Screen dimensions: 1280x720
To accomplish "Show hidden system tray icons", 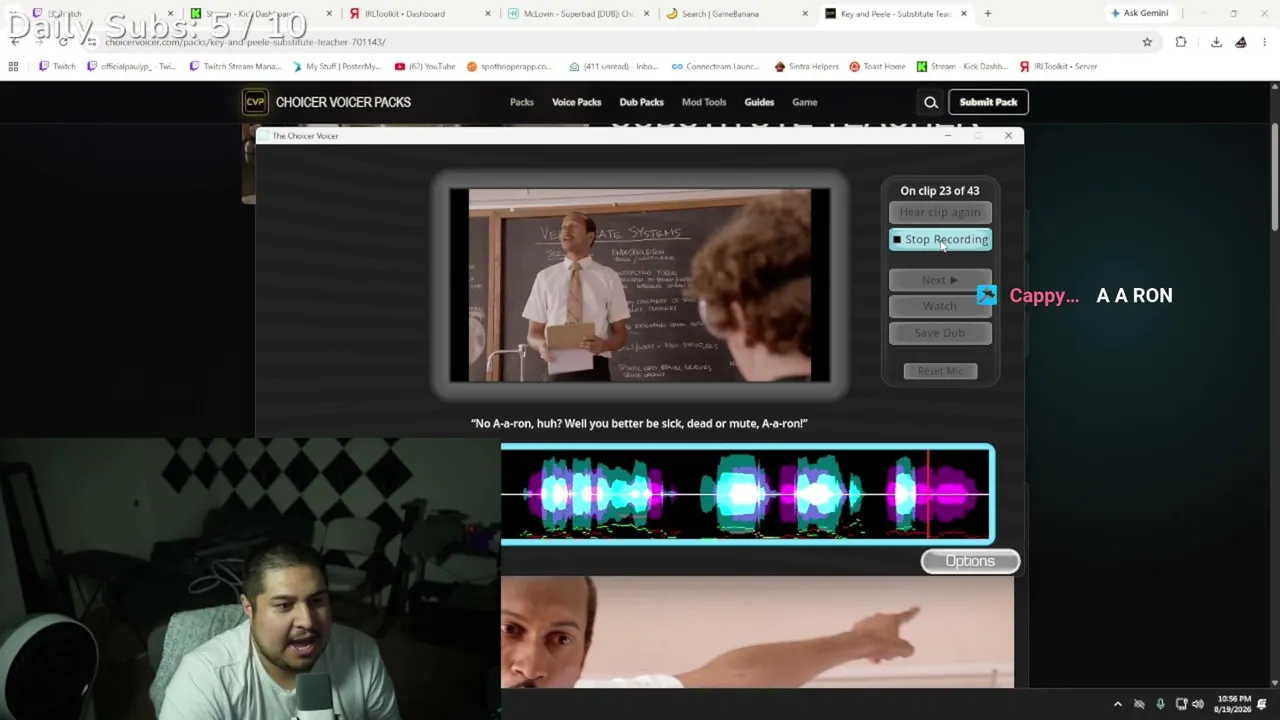I will tap(1118, 704).
